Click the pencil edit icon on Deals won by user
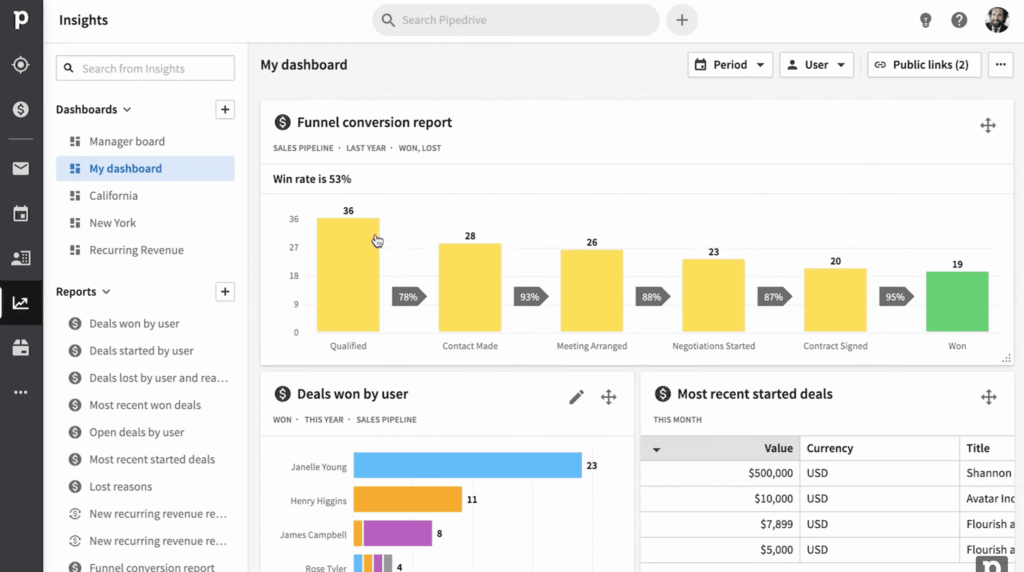Viewport: 1024px width, 572px height. (576, 397)
